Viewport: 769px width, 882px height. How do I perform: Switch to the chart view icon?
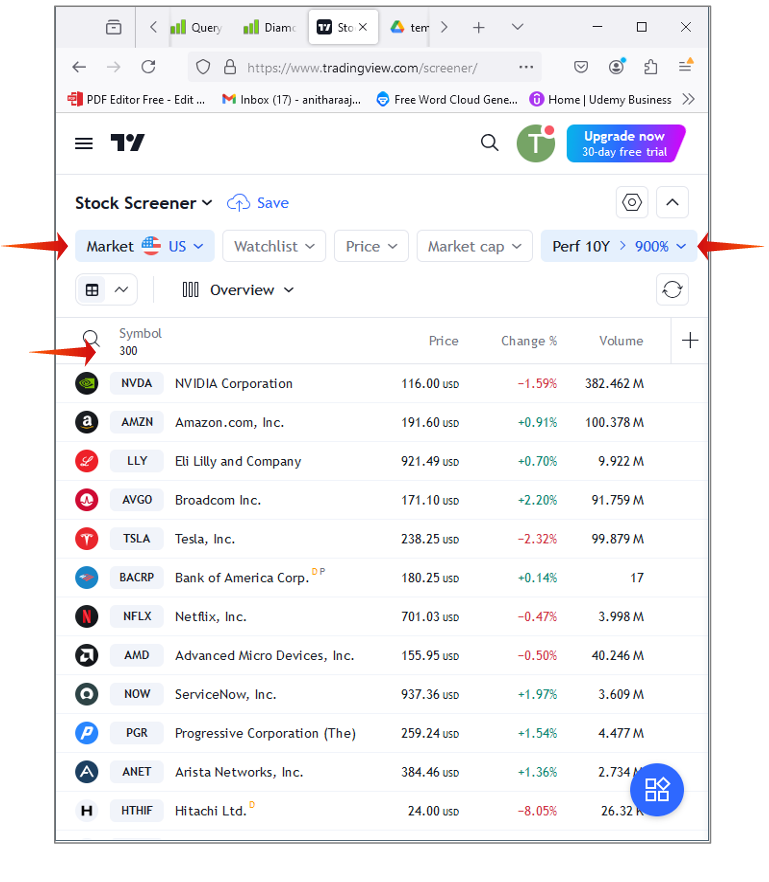click(x=122, y=290)
